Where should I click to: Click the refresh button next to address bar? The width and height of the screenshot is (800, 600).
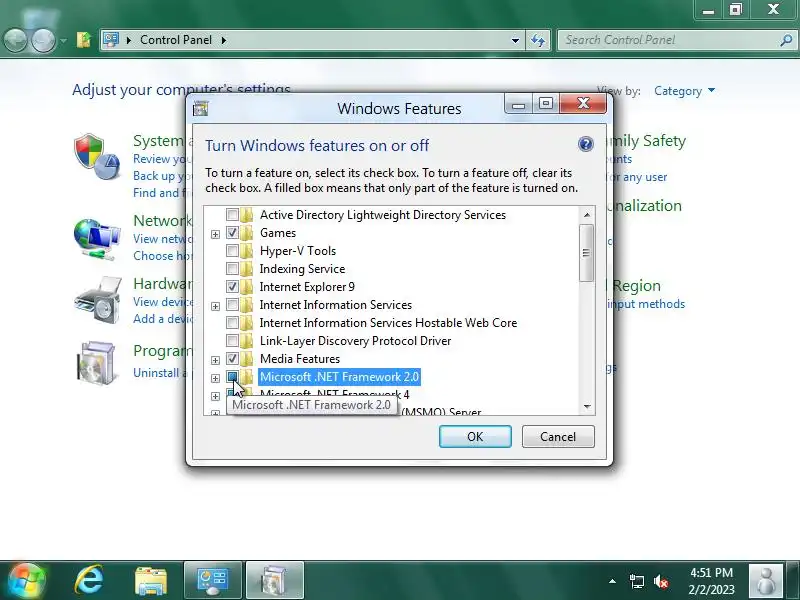click(538, 40)
